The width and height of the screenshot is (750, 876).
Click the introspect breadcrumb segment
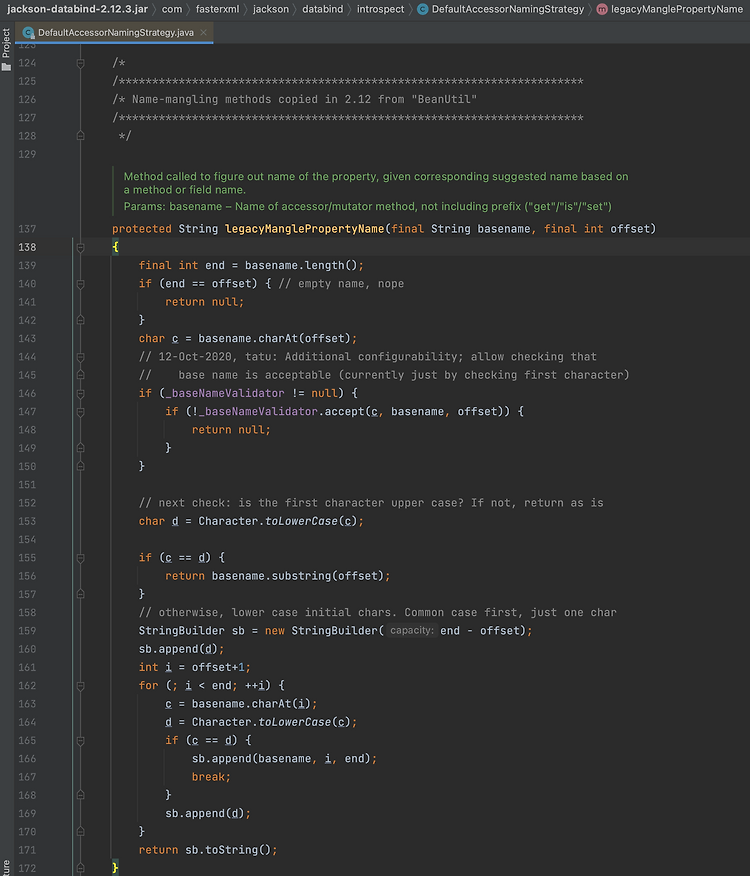(381, 9)
